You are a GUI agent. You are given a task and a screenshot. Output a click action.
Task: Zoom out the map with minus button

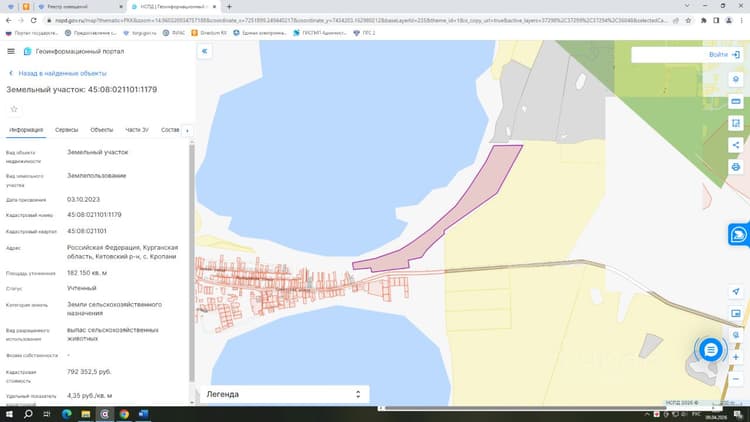pyautogui.click(x=736, y=379)
